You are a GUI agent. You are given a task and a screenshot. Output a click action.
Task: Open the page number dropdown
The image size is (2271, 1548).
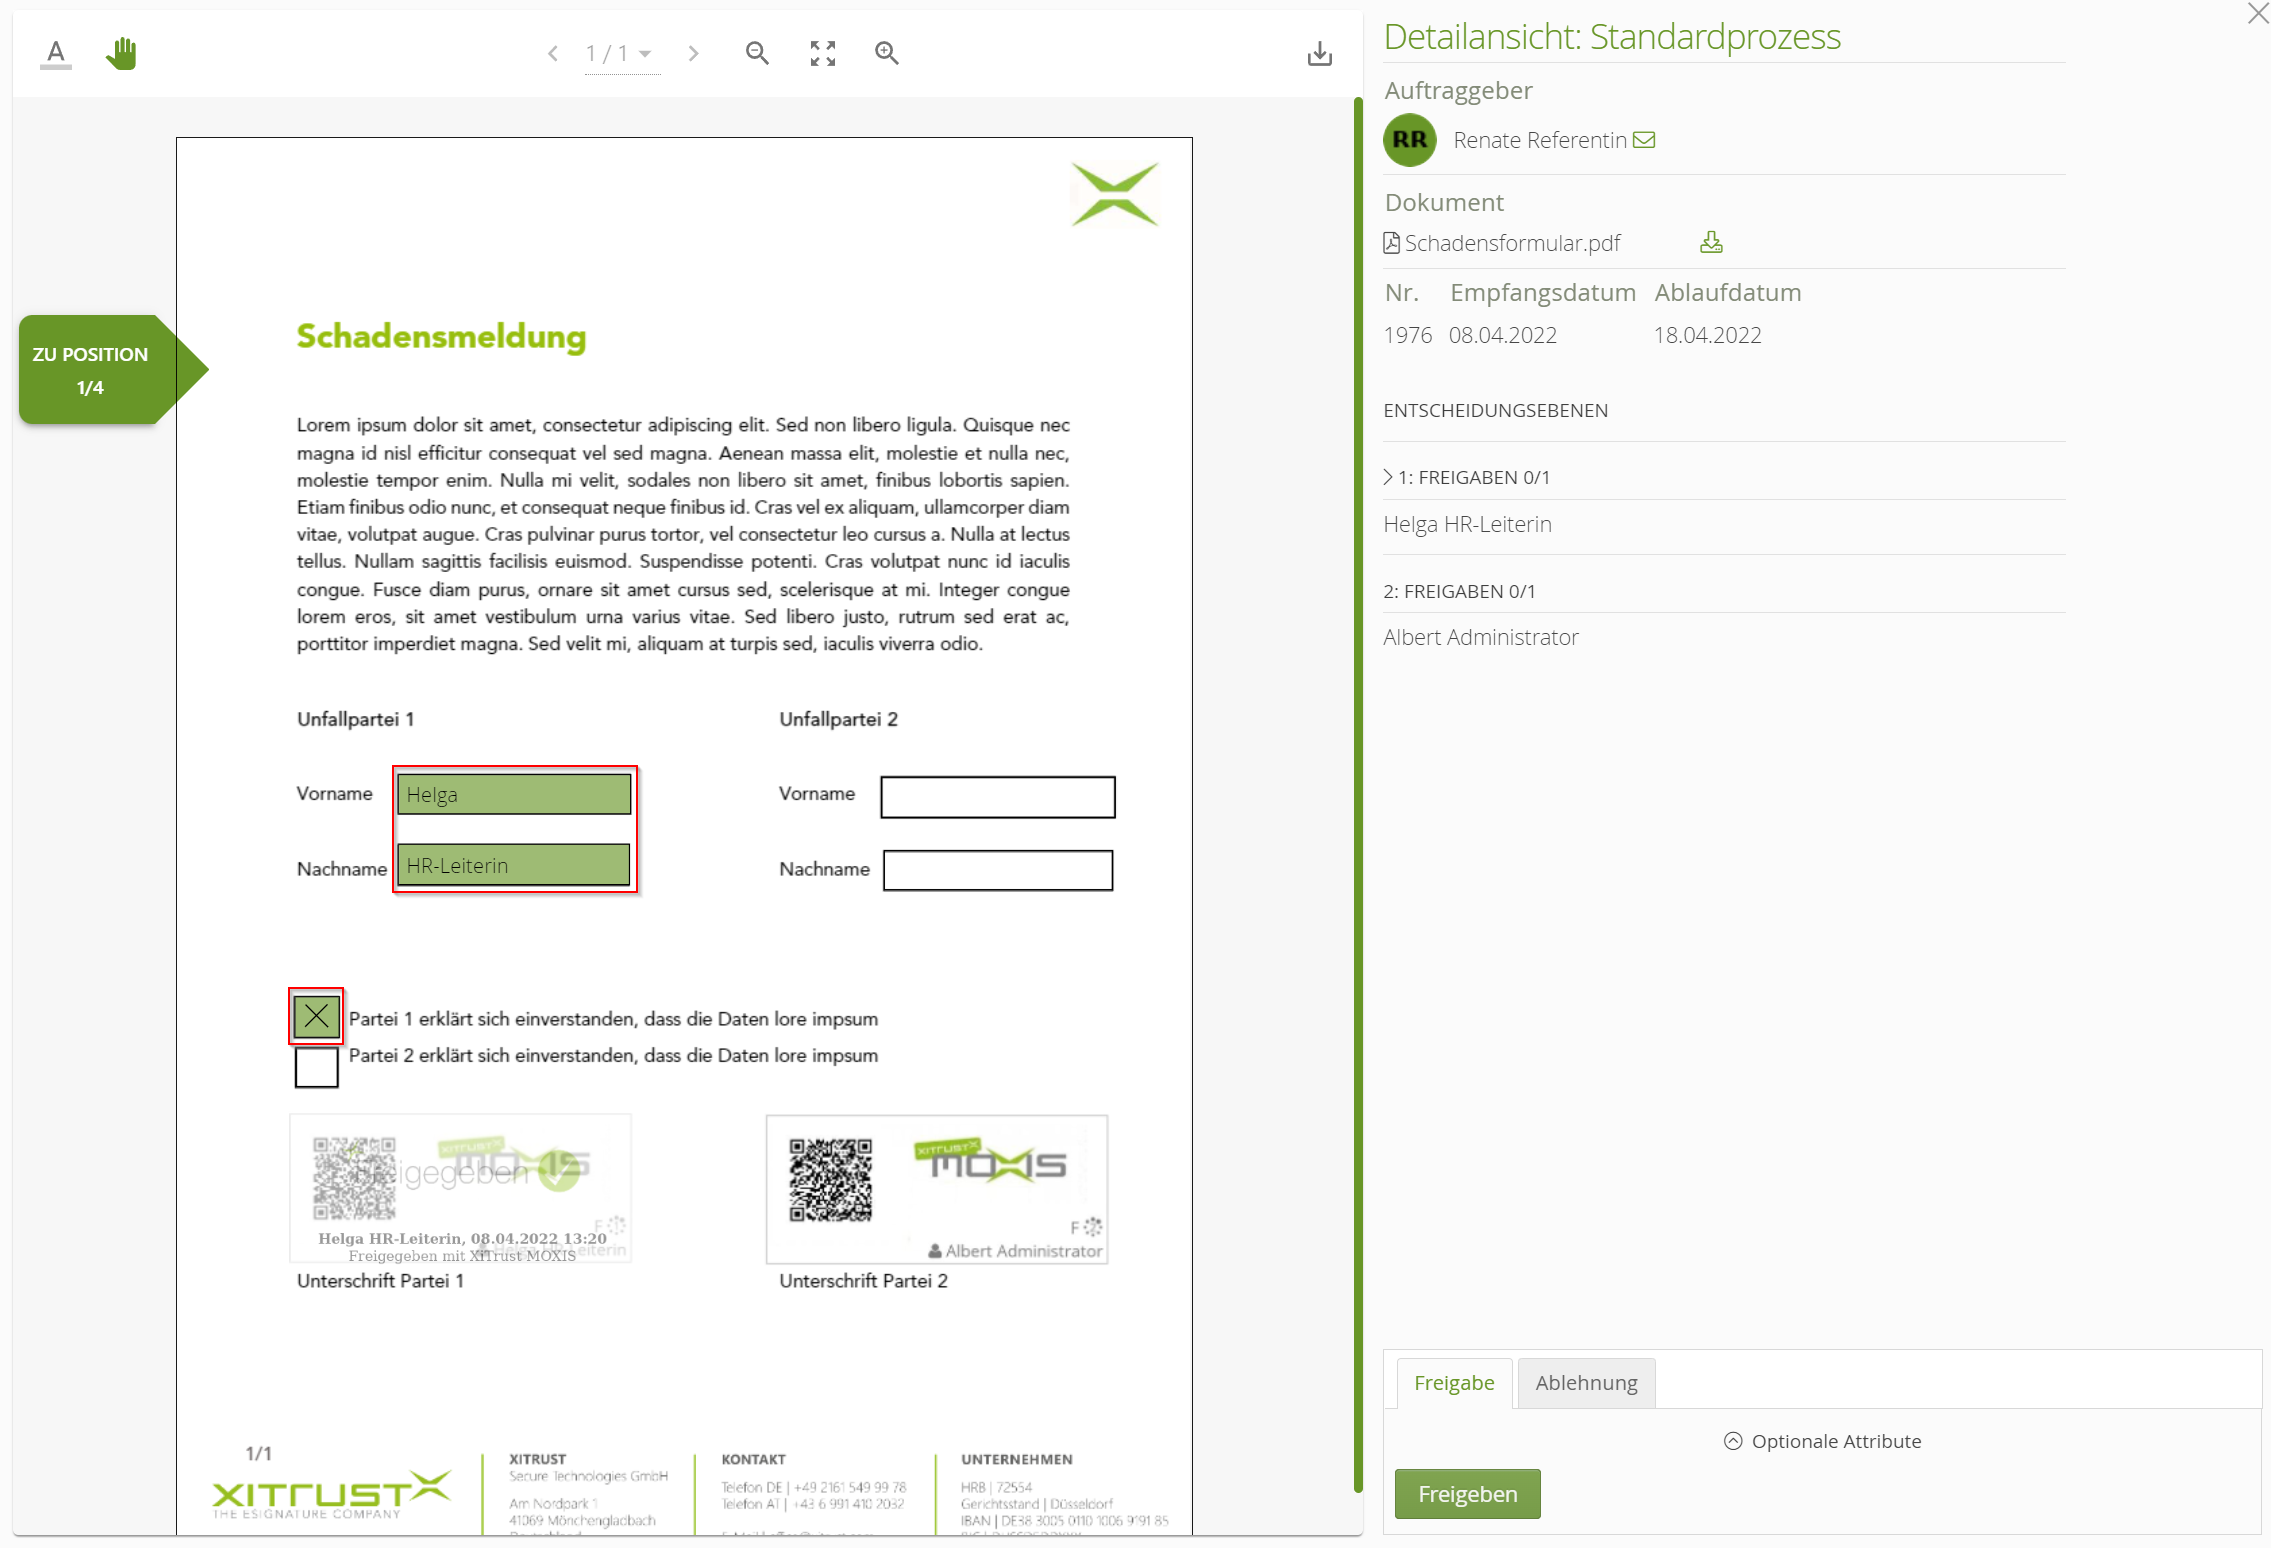(x=646, y=54)
